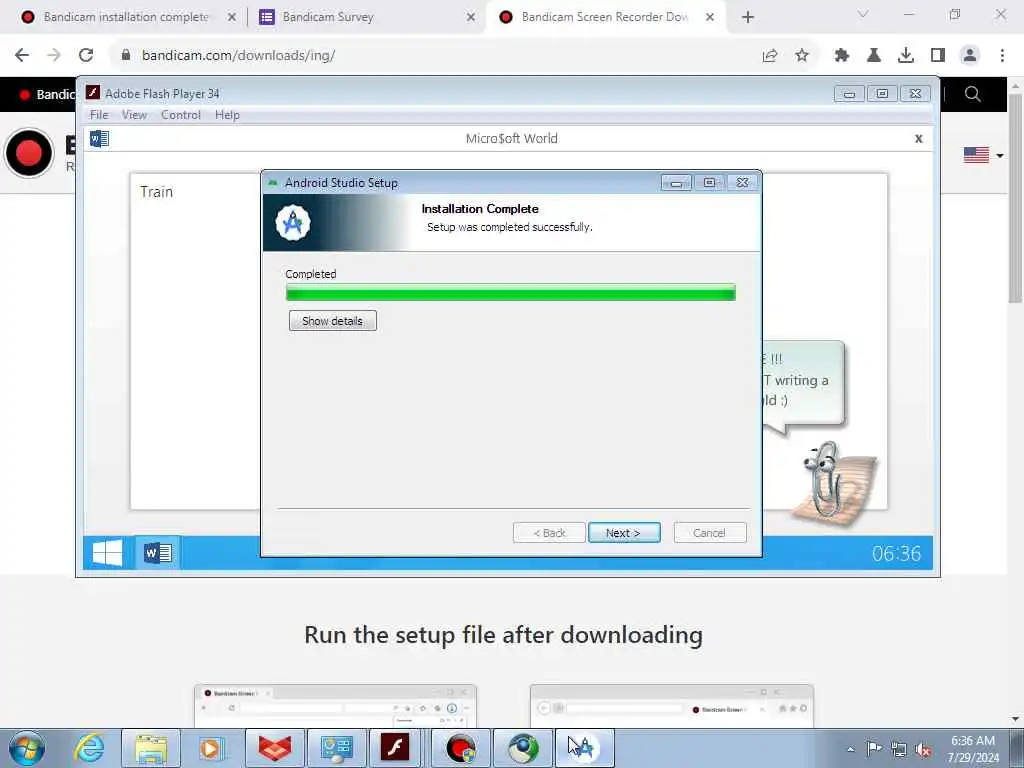
Task: Open the profile avatar icon
Action: [970, 56]
